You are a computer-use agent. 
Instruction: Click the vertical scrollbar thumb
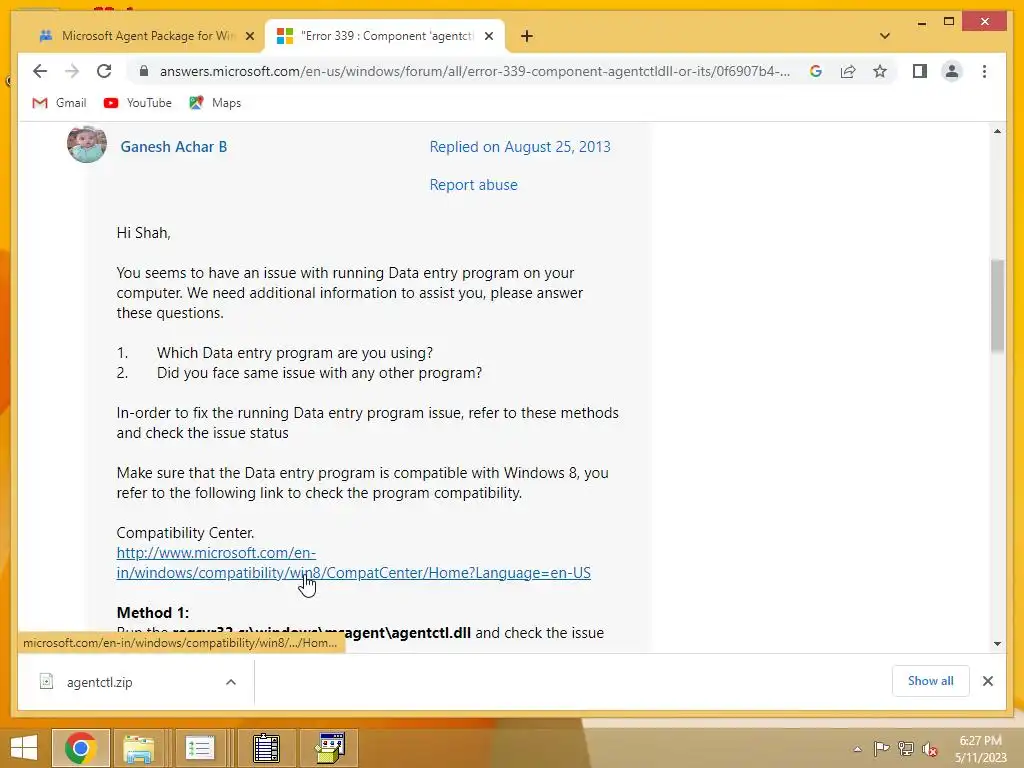997,306
